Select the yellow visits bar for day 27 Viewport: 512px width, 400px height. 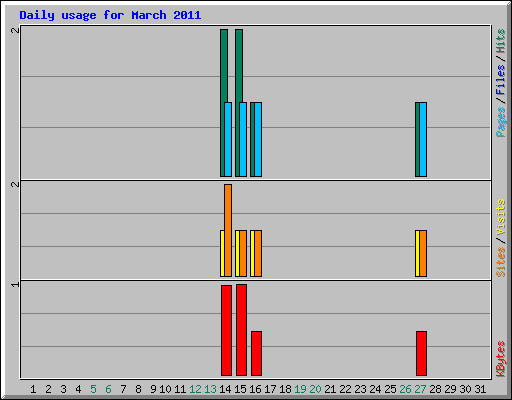click(x=417, y=253)
